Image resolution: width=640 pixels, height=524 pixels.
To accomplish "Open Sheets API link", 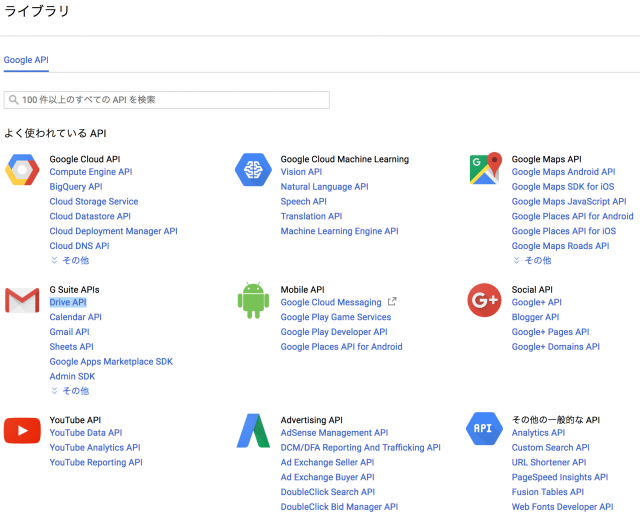I will (x=71, y=347).
